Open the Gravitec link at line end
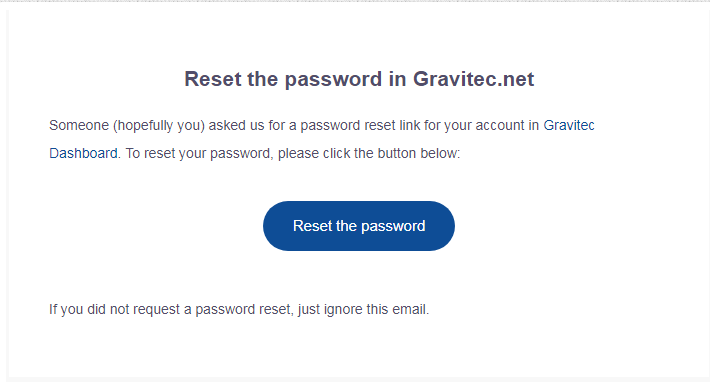 point(569,125)
